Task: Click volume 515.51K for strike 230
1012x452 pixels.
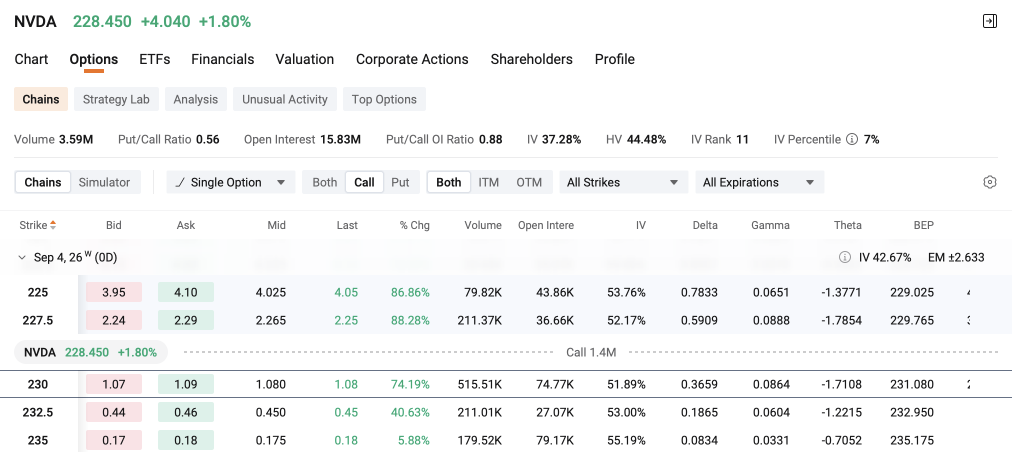Action: 480,384
